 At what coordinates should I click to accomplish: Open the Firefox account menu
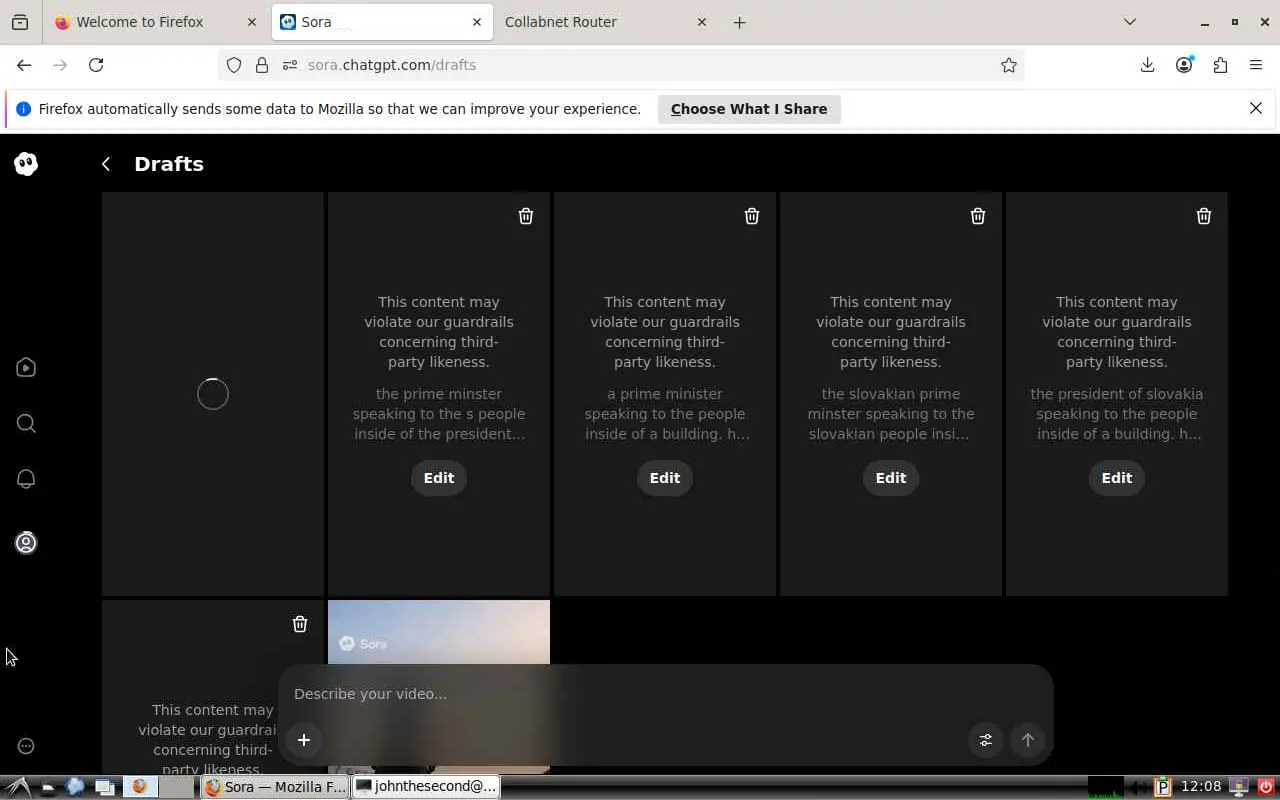click(1184, 65)
